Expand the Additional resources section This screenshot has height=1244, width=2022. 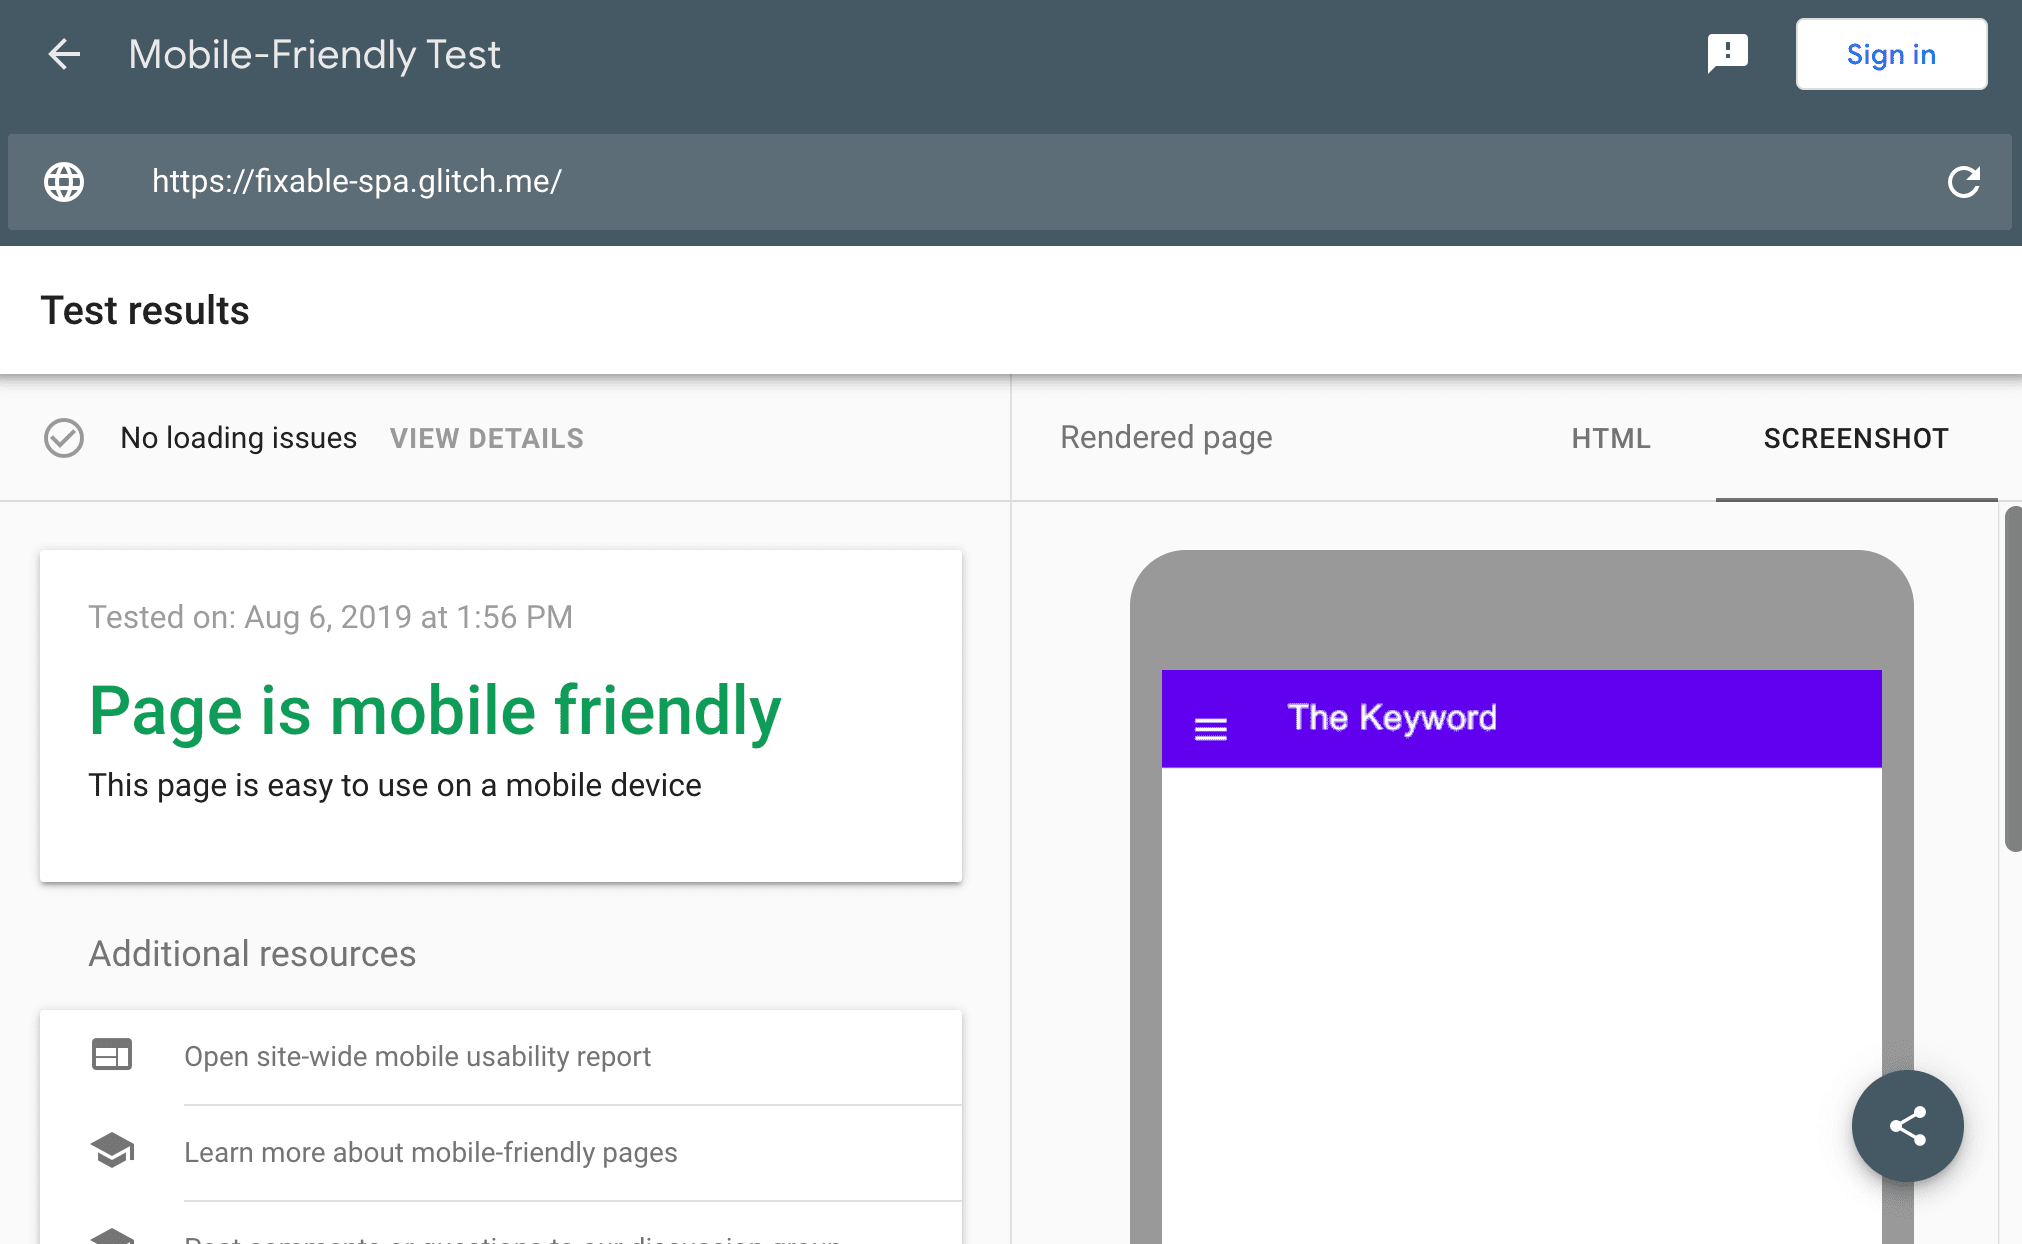point(253,952)
